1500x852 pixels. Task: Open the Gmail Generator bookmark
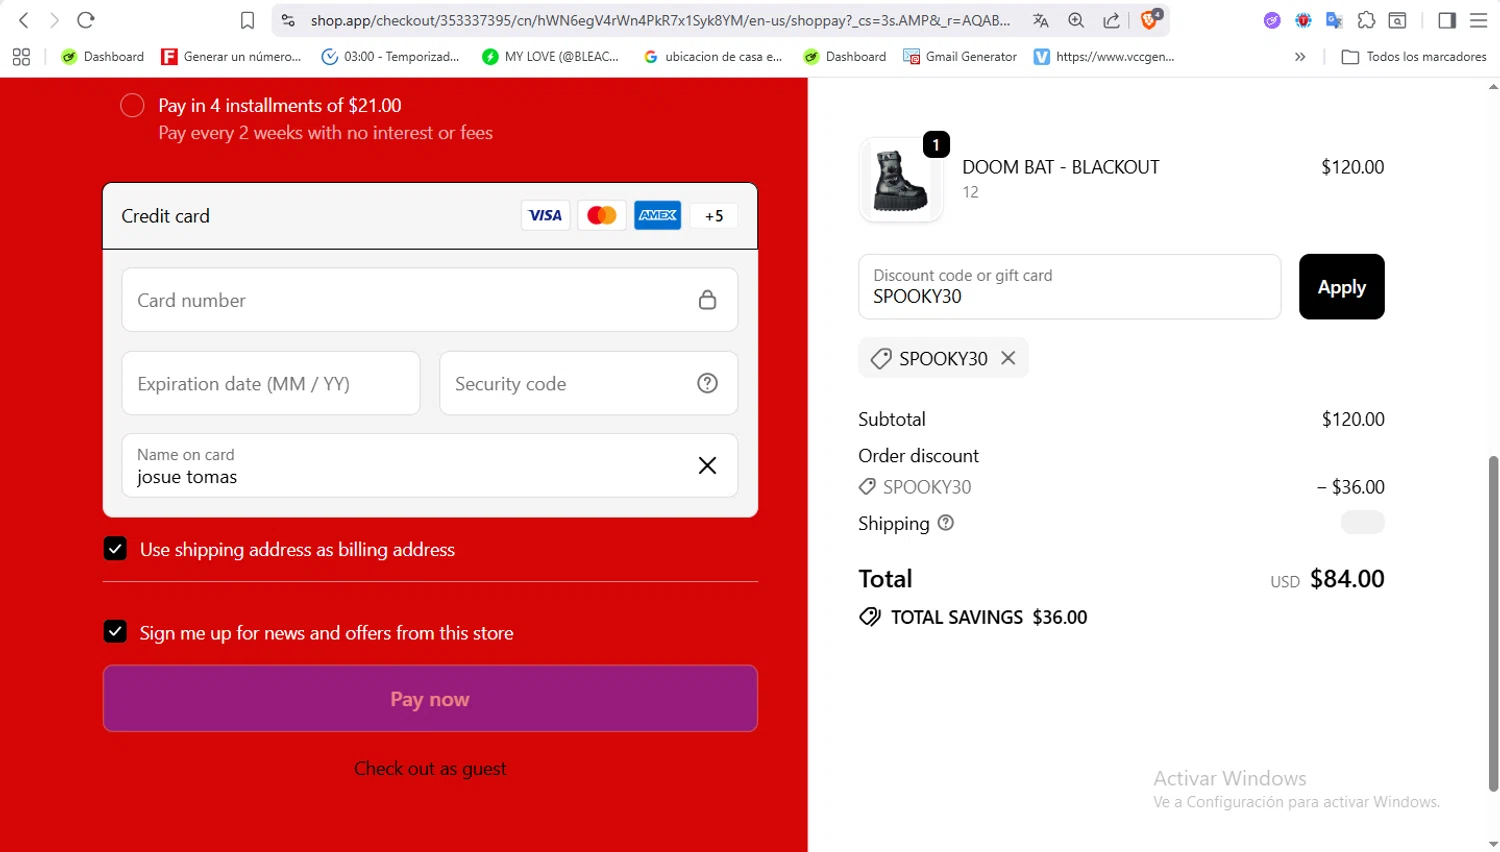tap(960, 57)
